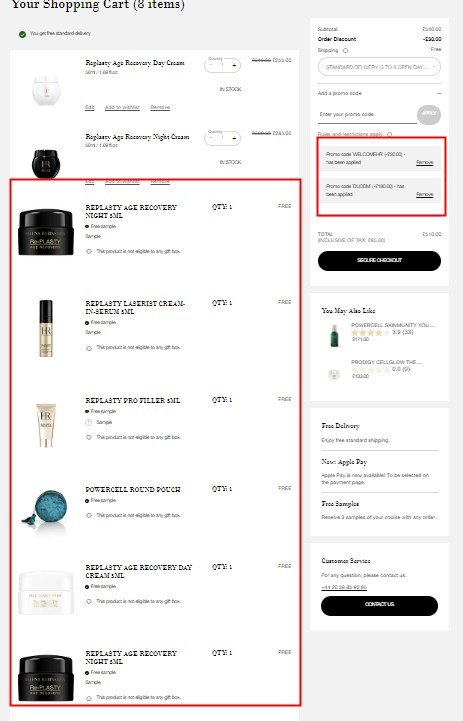Click the Apply promo code button

click(429, 114)
